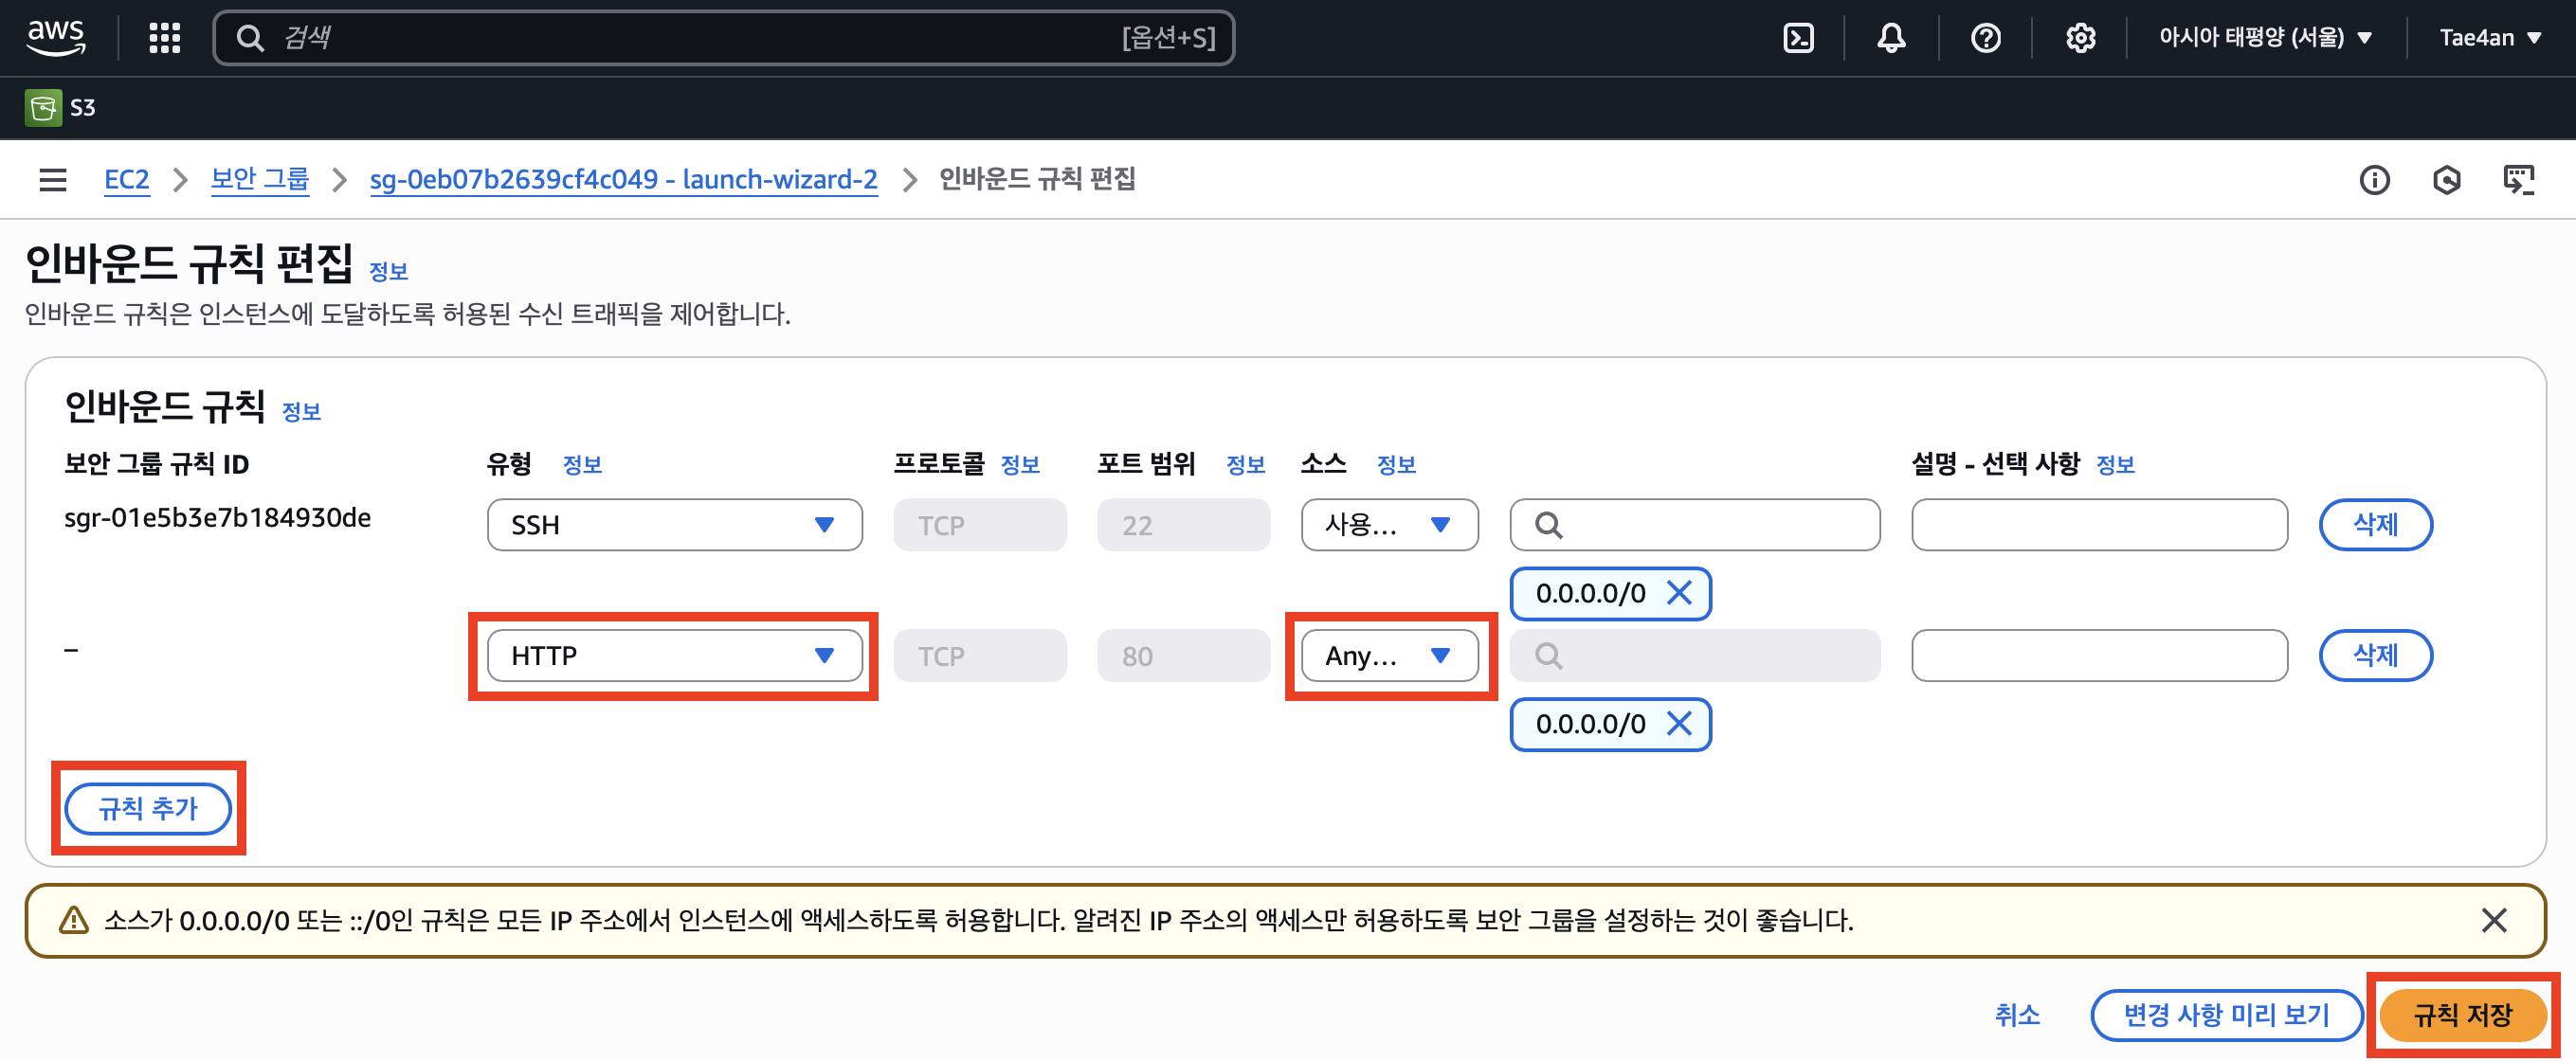This screenshot has width=2576, height=1061.
Task: Click the hexagon diagnostics icon
Action: 2446,179
